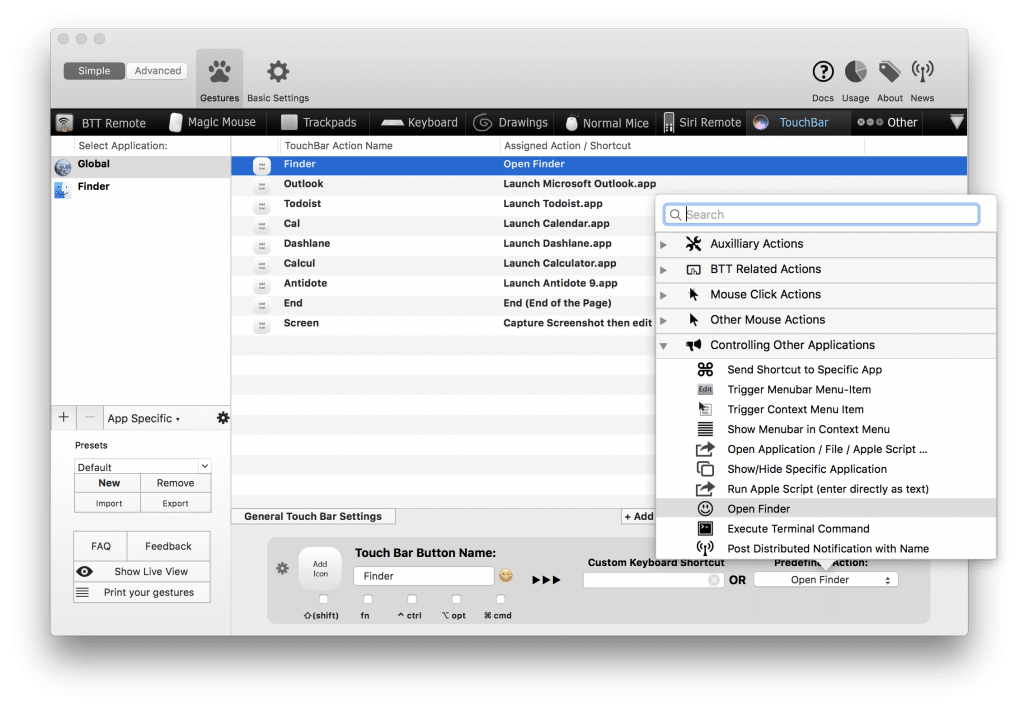The height and width of the screenshot is (708, 1024).
Task: Click the Add Icon placeholder box
Action: (x=320, y=568)
